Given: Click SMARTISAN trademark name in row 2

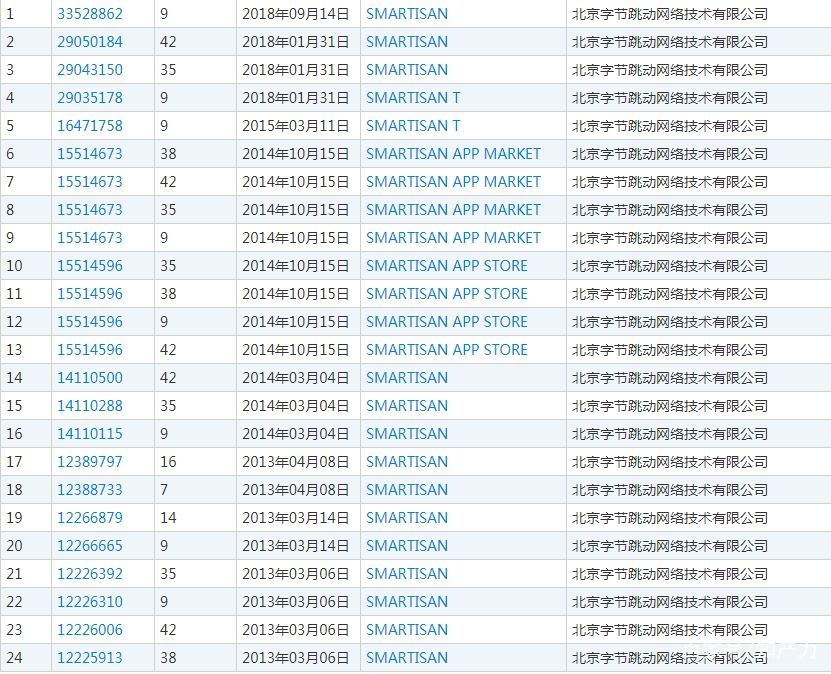Looking at the screenshot, I should click(x=407, y=42).
